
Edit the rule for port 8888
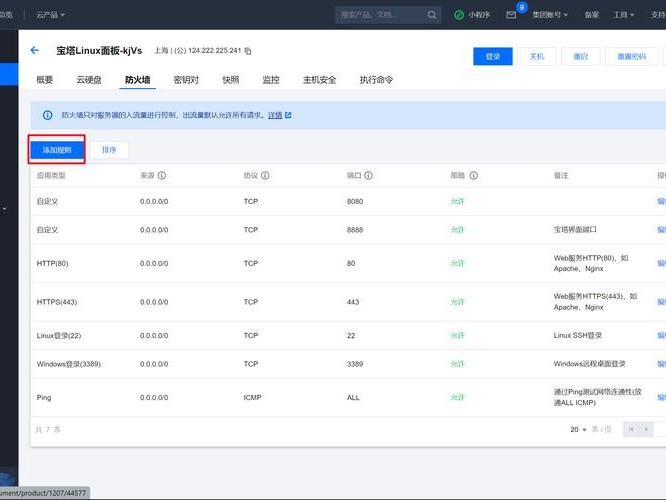coord(662,230)
